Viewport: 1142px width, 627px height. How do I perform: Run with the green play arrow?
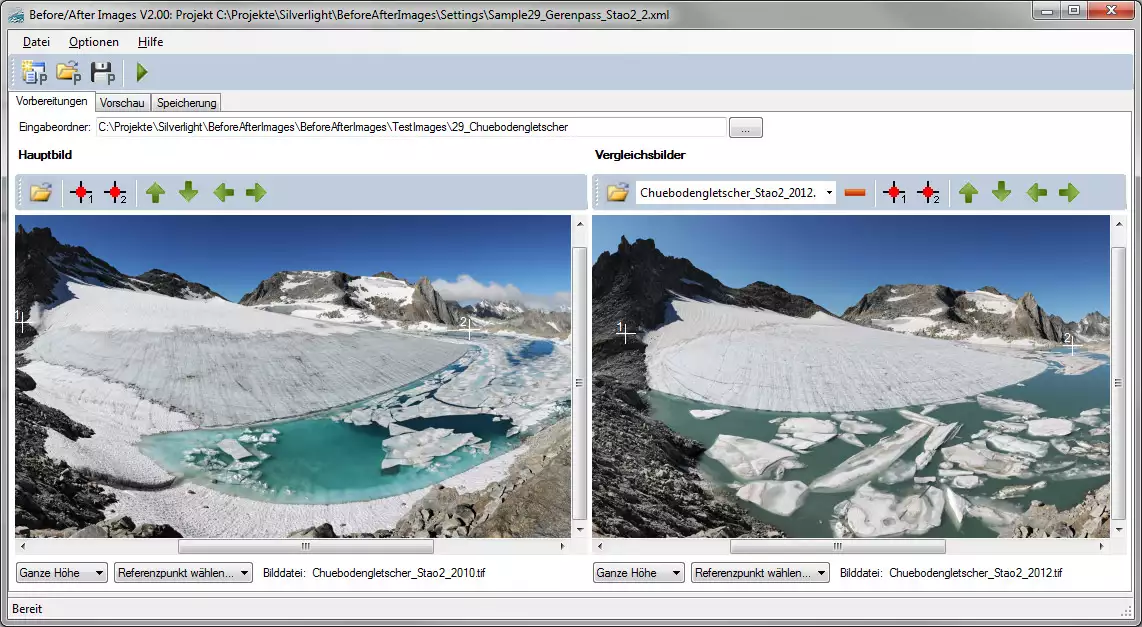click(x=142, y=72)
